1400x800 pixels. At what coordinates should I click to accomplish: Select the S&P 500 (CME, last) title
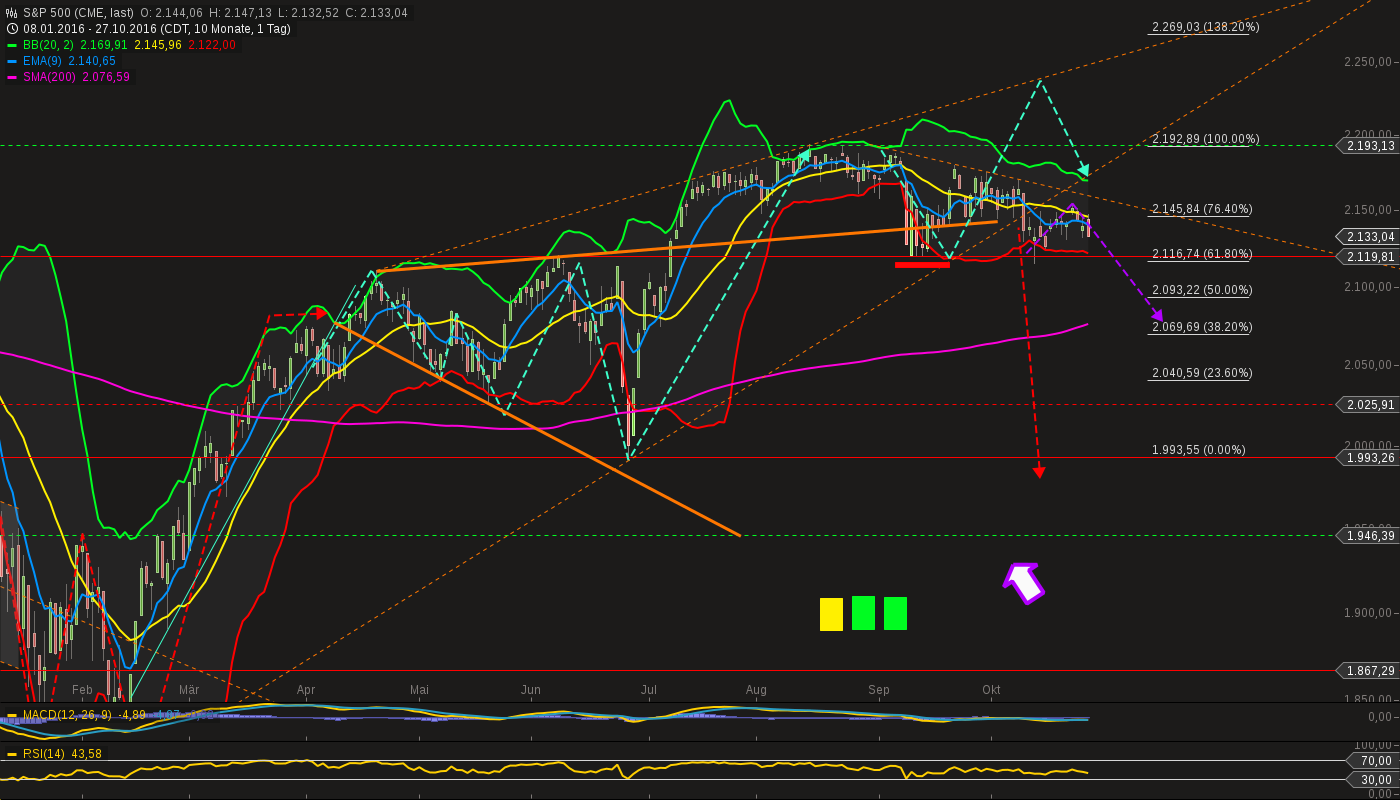(x=78, y=13)
